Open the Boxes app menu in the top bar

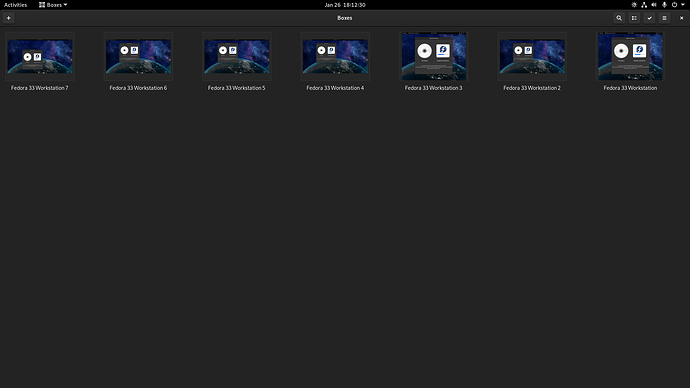point(53,5)
